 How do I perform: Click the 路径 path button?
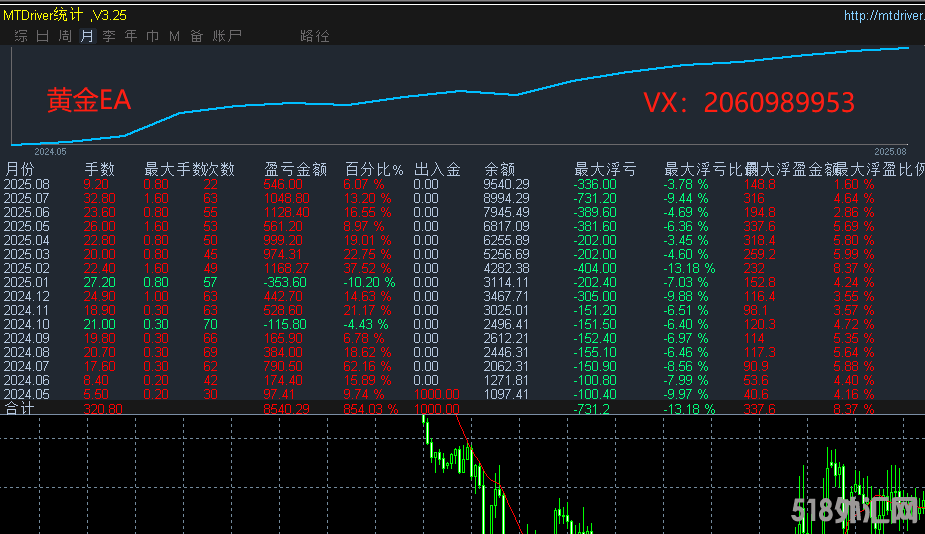pos(314,36)
